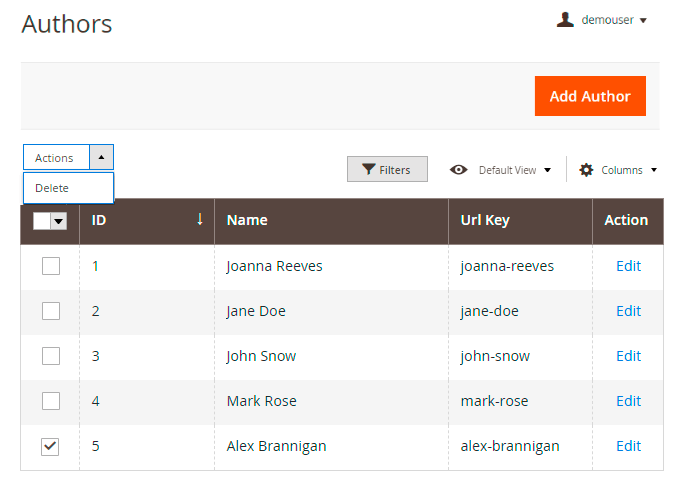Select the Jane Doe row checkbox
Viewport: 685px width, 500px height.
tap(51, 311)
